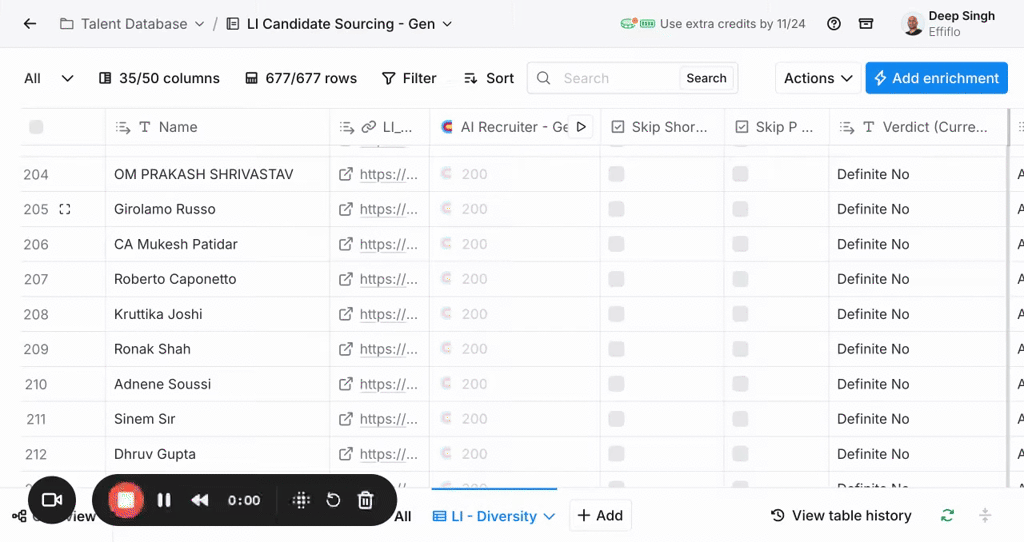Check Skip Shortlist box for OM PRAKASH SHRIVASTAV
Image resolution: width=1024 pixels, height=542 pixels.
[616, 174]
